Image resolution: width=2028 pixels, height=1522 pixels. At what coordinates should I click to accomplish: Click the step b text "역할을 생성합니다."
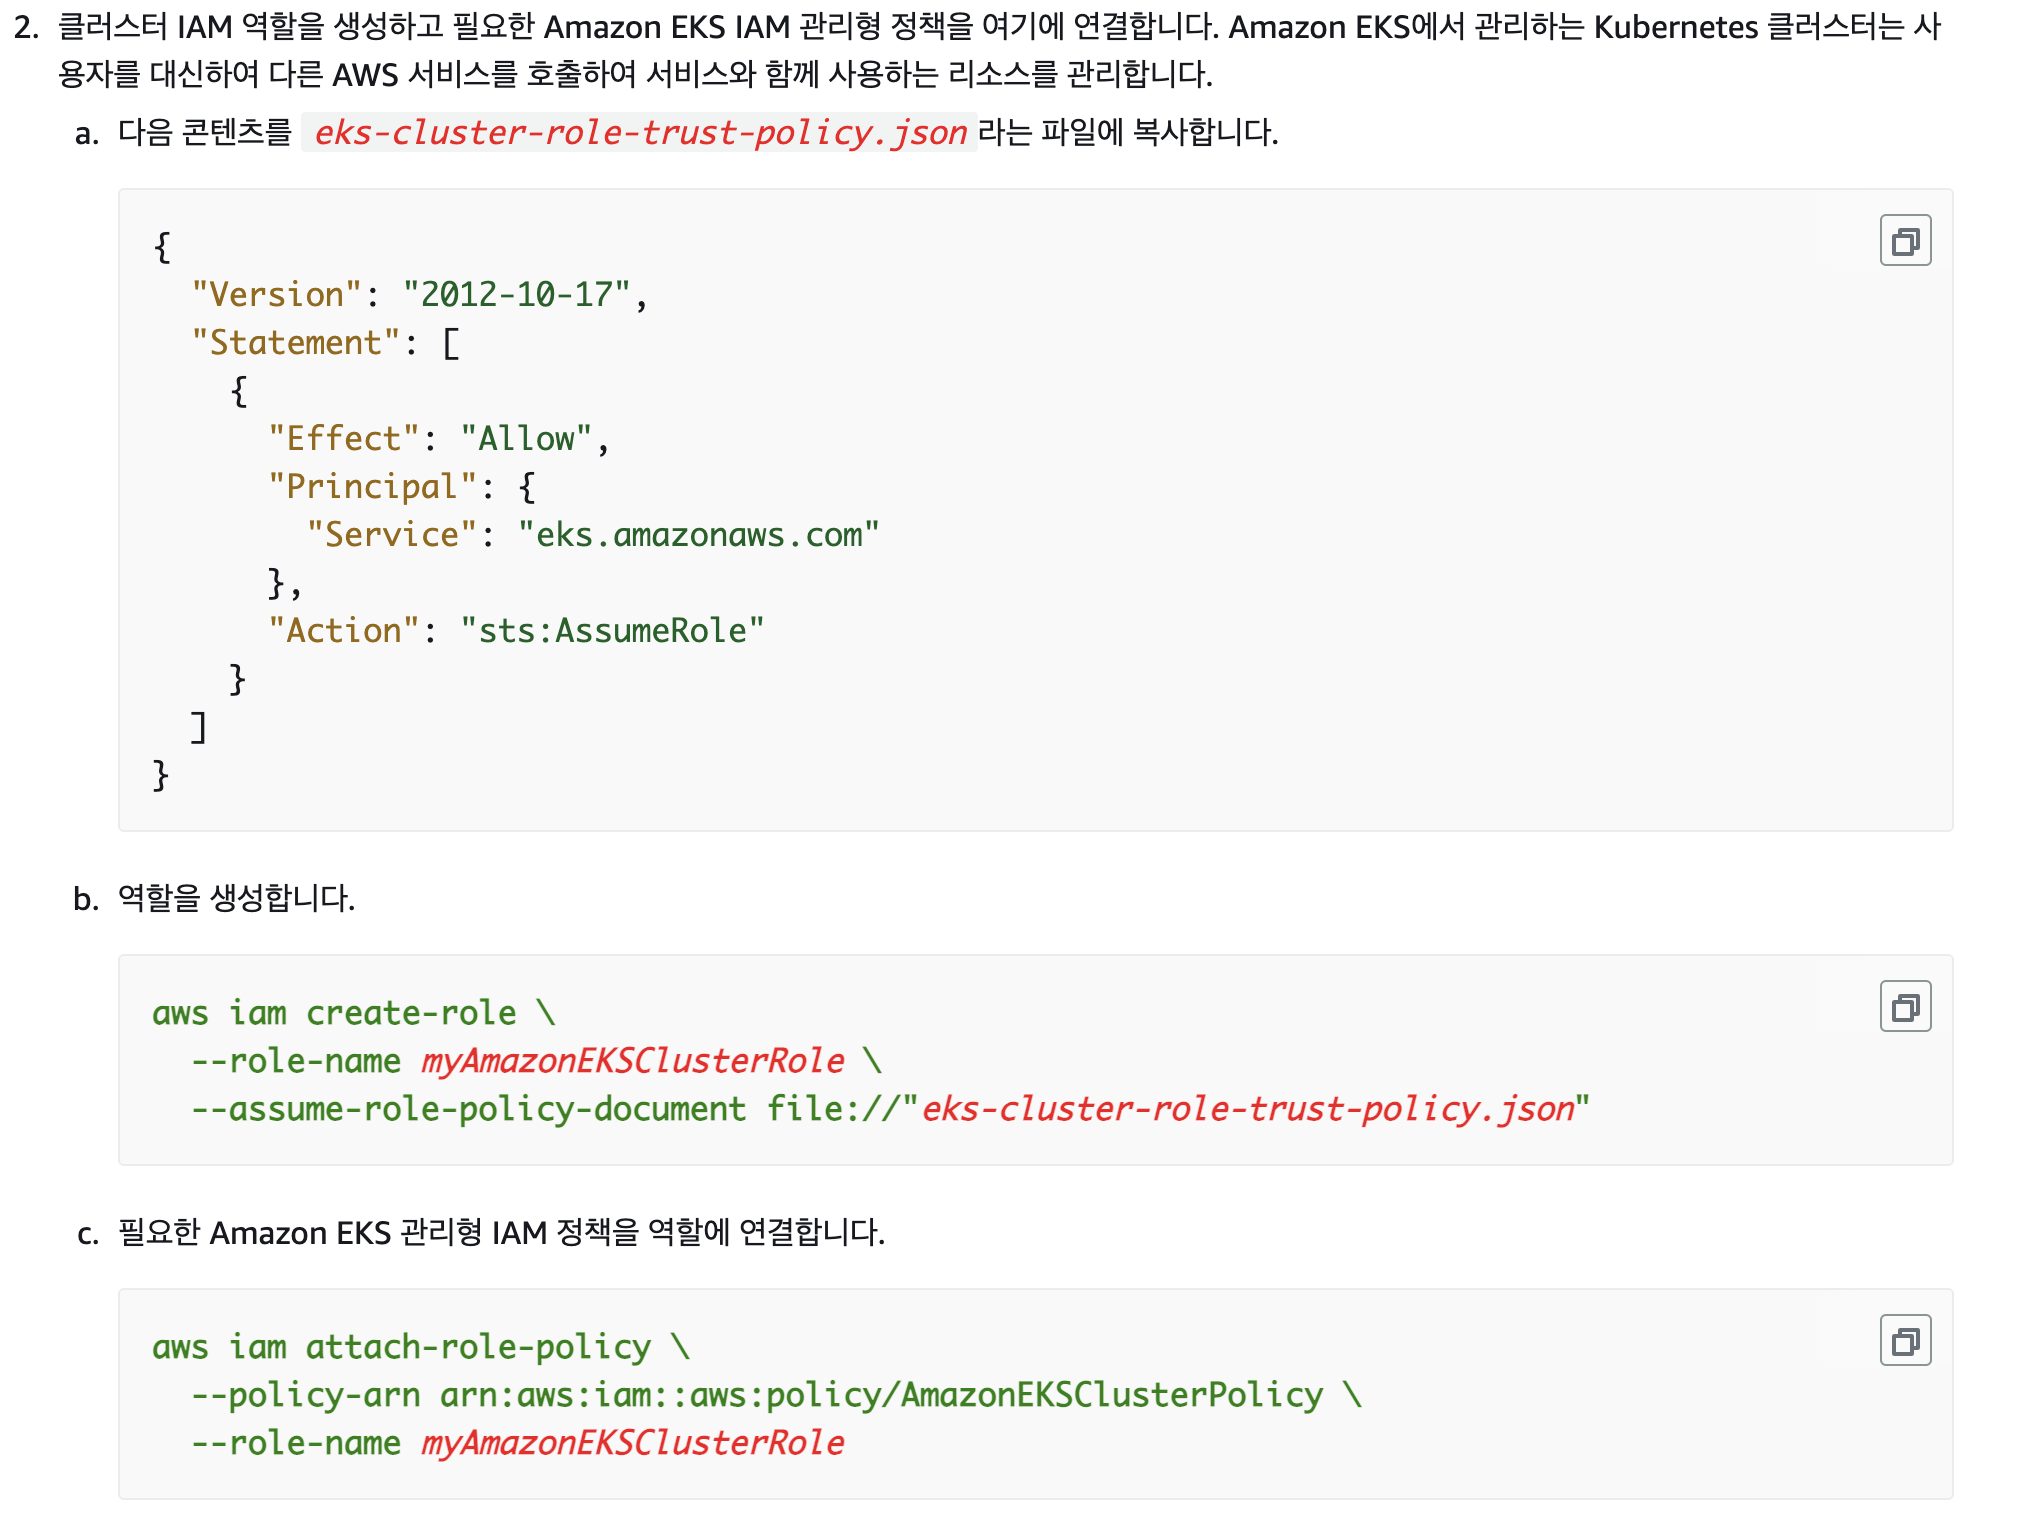click(x=236, y=898)
